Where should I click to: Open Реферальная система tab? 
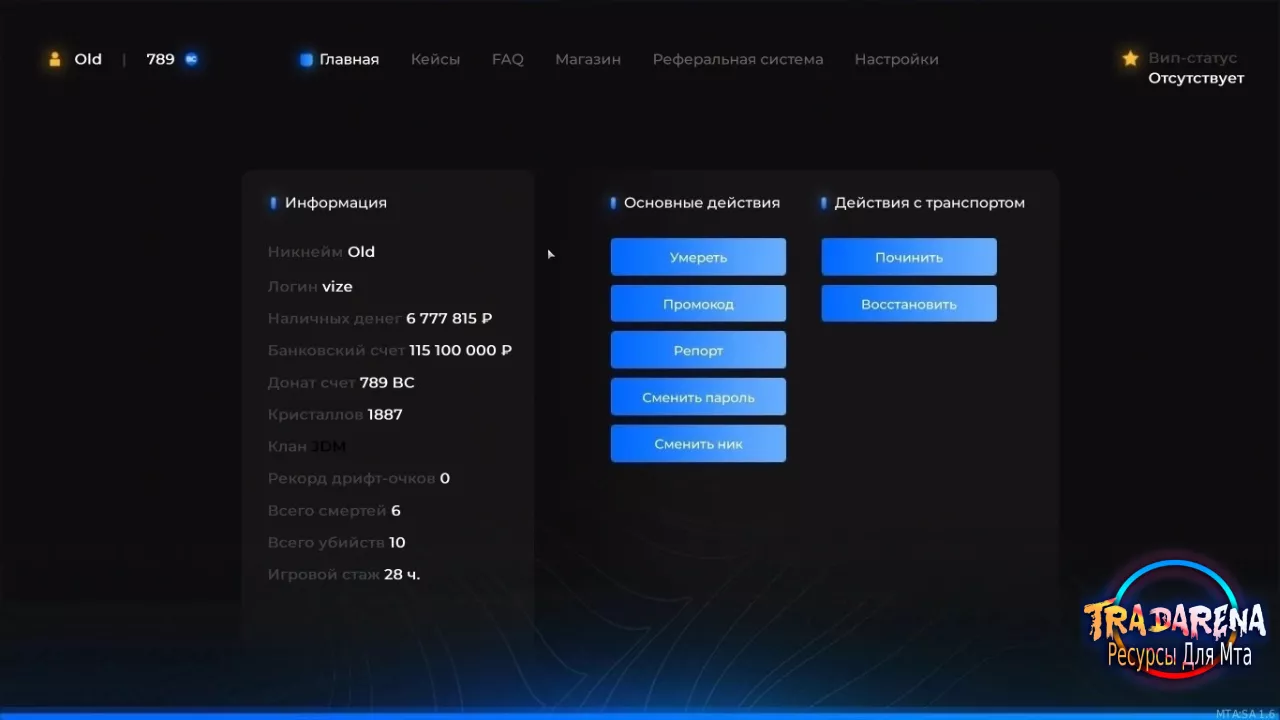tap(738, 59)
